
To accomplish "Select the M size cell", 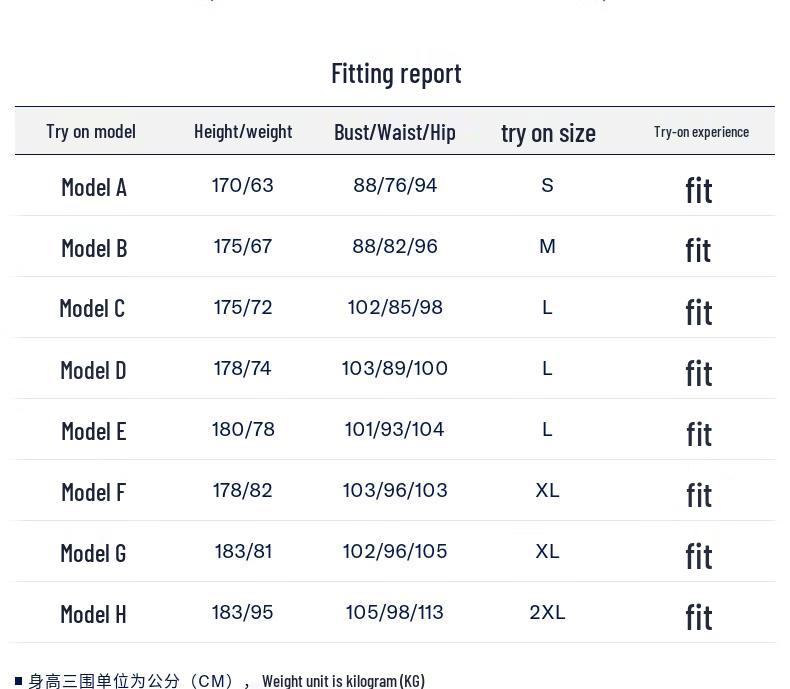I will (547, 247).
